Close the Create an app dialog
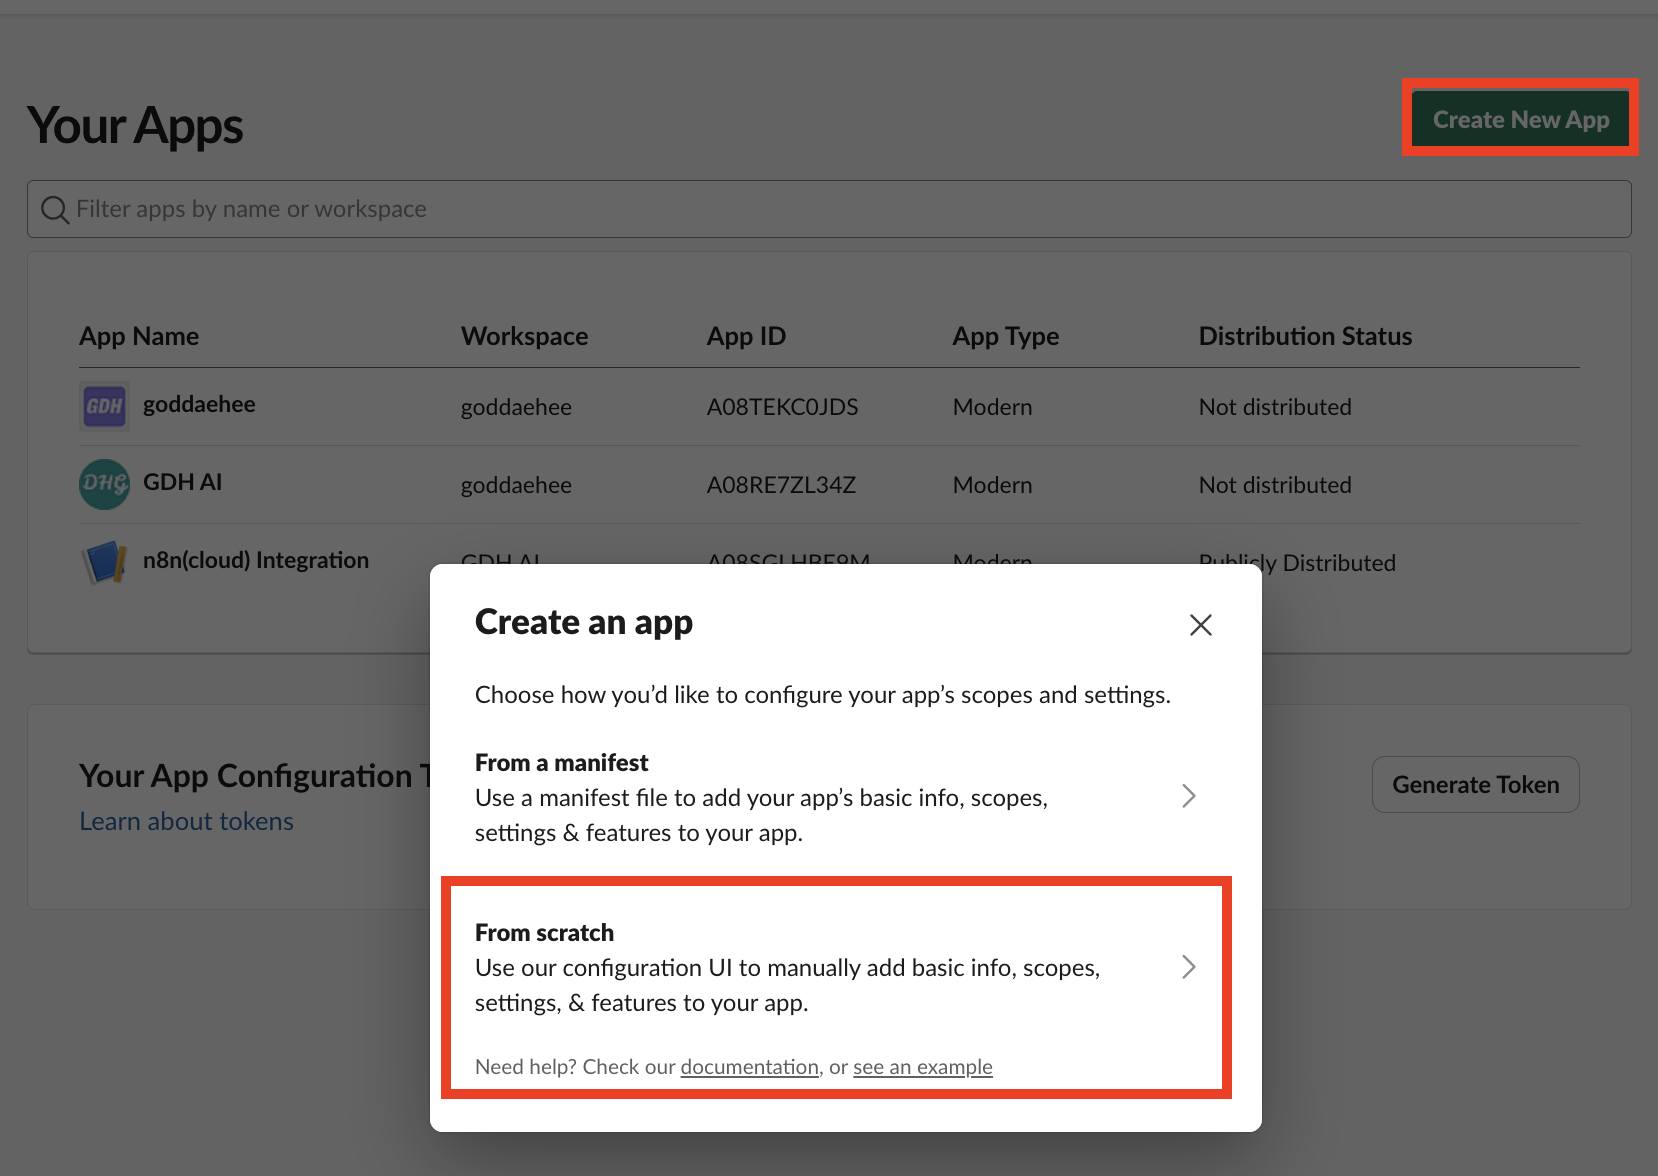 1200,625
